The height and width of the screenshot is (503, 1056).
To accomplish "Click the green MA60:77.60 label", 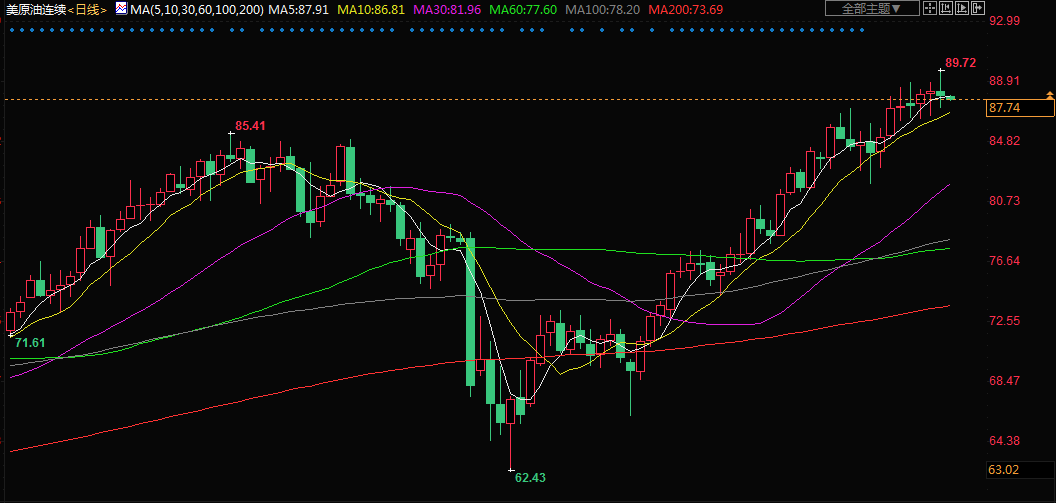I will pyautogui.click(x=524, y=9).
